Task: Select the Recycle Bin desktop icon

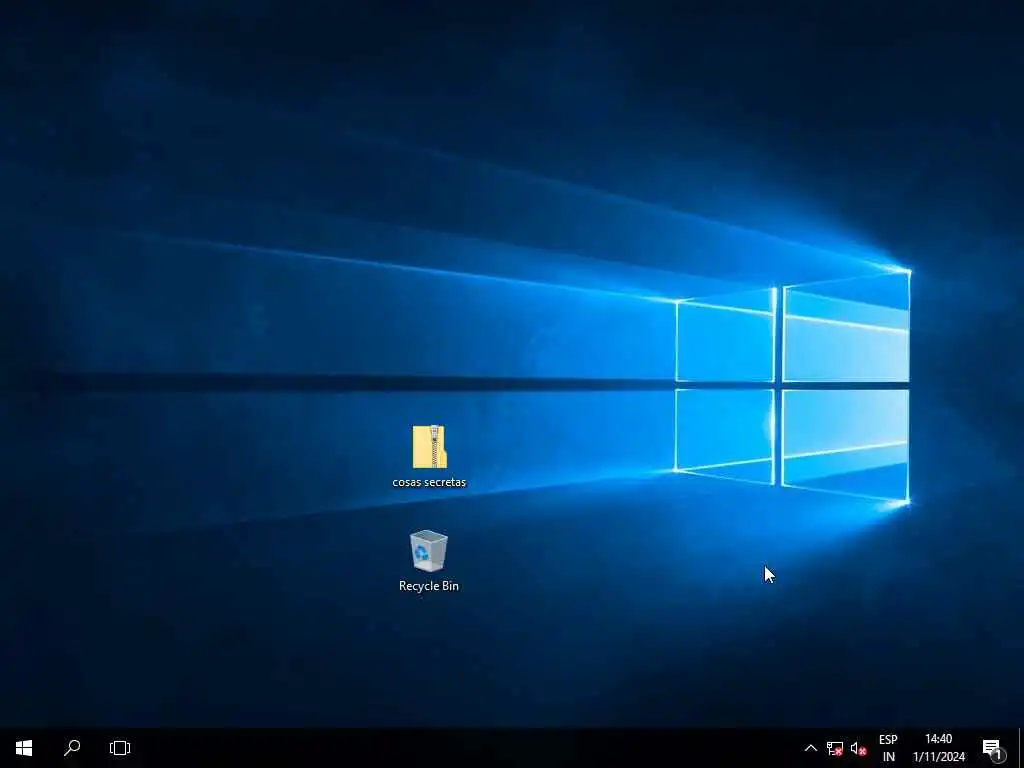Action: pos(428,551)
